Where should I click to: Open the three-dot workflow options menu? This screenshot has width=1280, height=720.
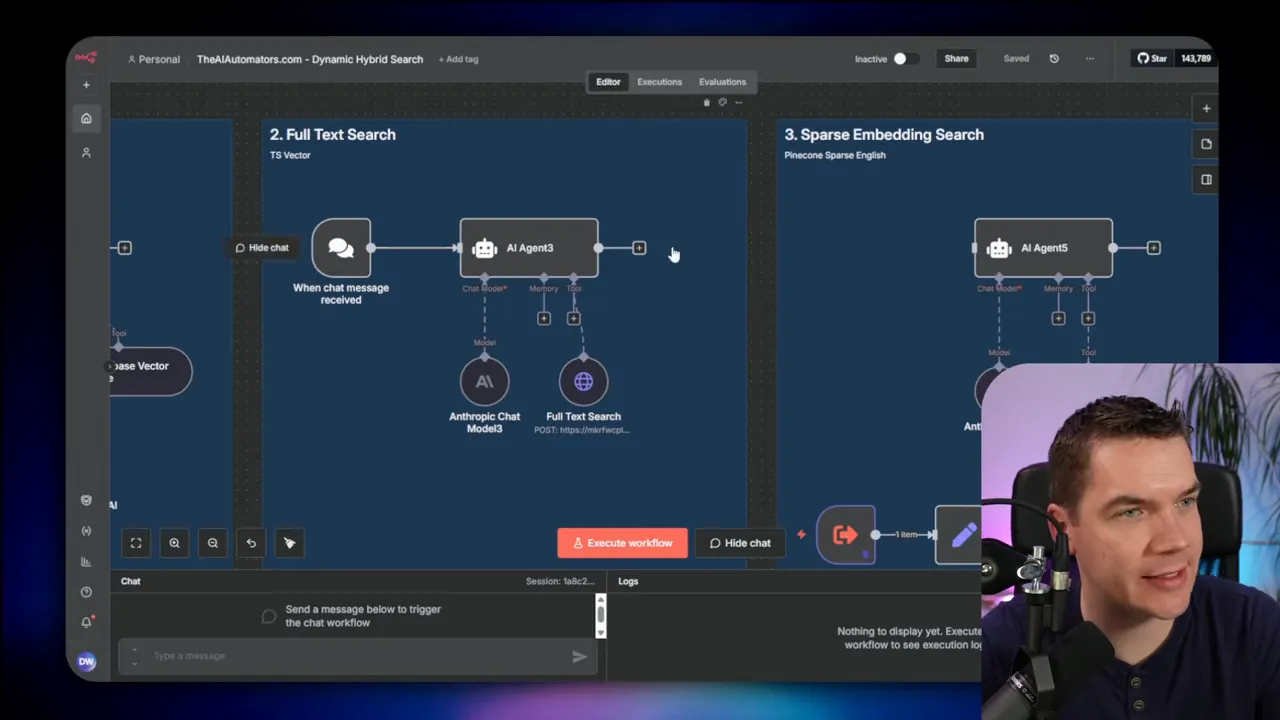1089,59
